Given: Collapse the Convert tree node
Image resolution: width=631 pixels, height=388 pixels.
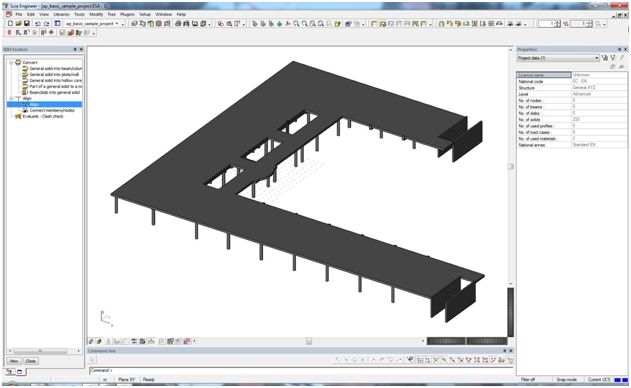Looking at the screenshot, I should pyautogui.click(x=11, y=62).
